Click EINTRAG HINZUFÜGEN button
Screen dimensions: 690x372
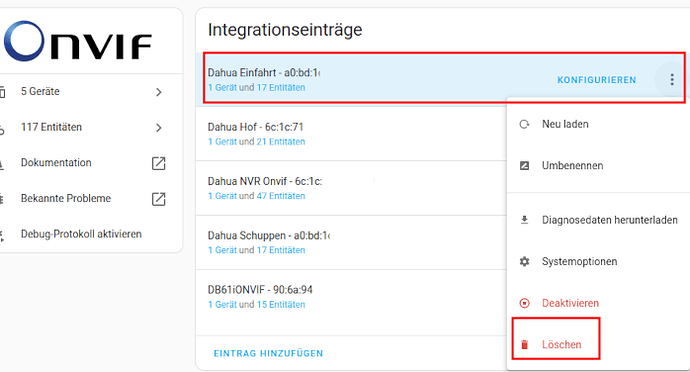tap(268, 353)
